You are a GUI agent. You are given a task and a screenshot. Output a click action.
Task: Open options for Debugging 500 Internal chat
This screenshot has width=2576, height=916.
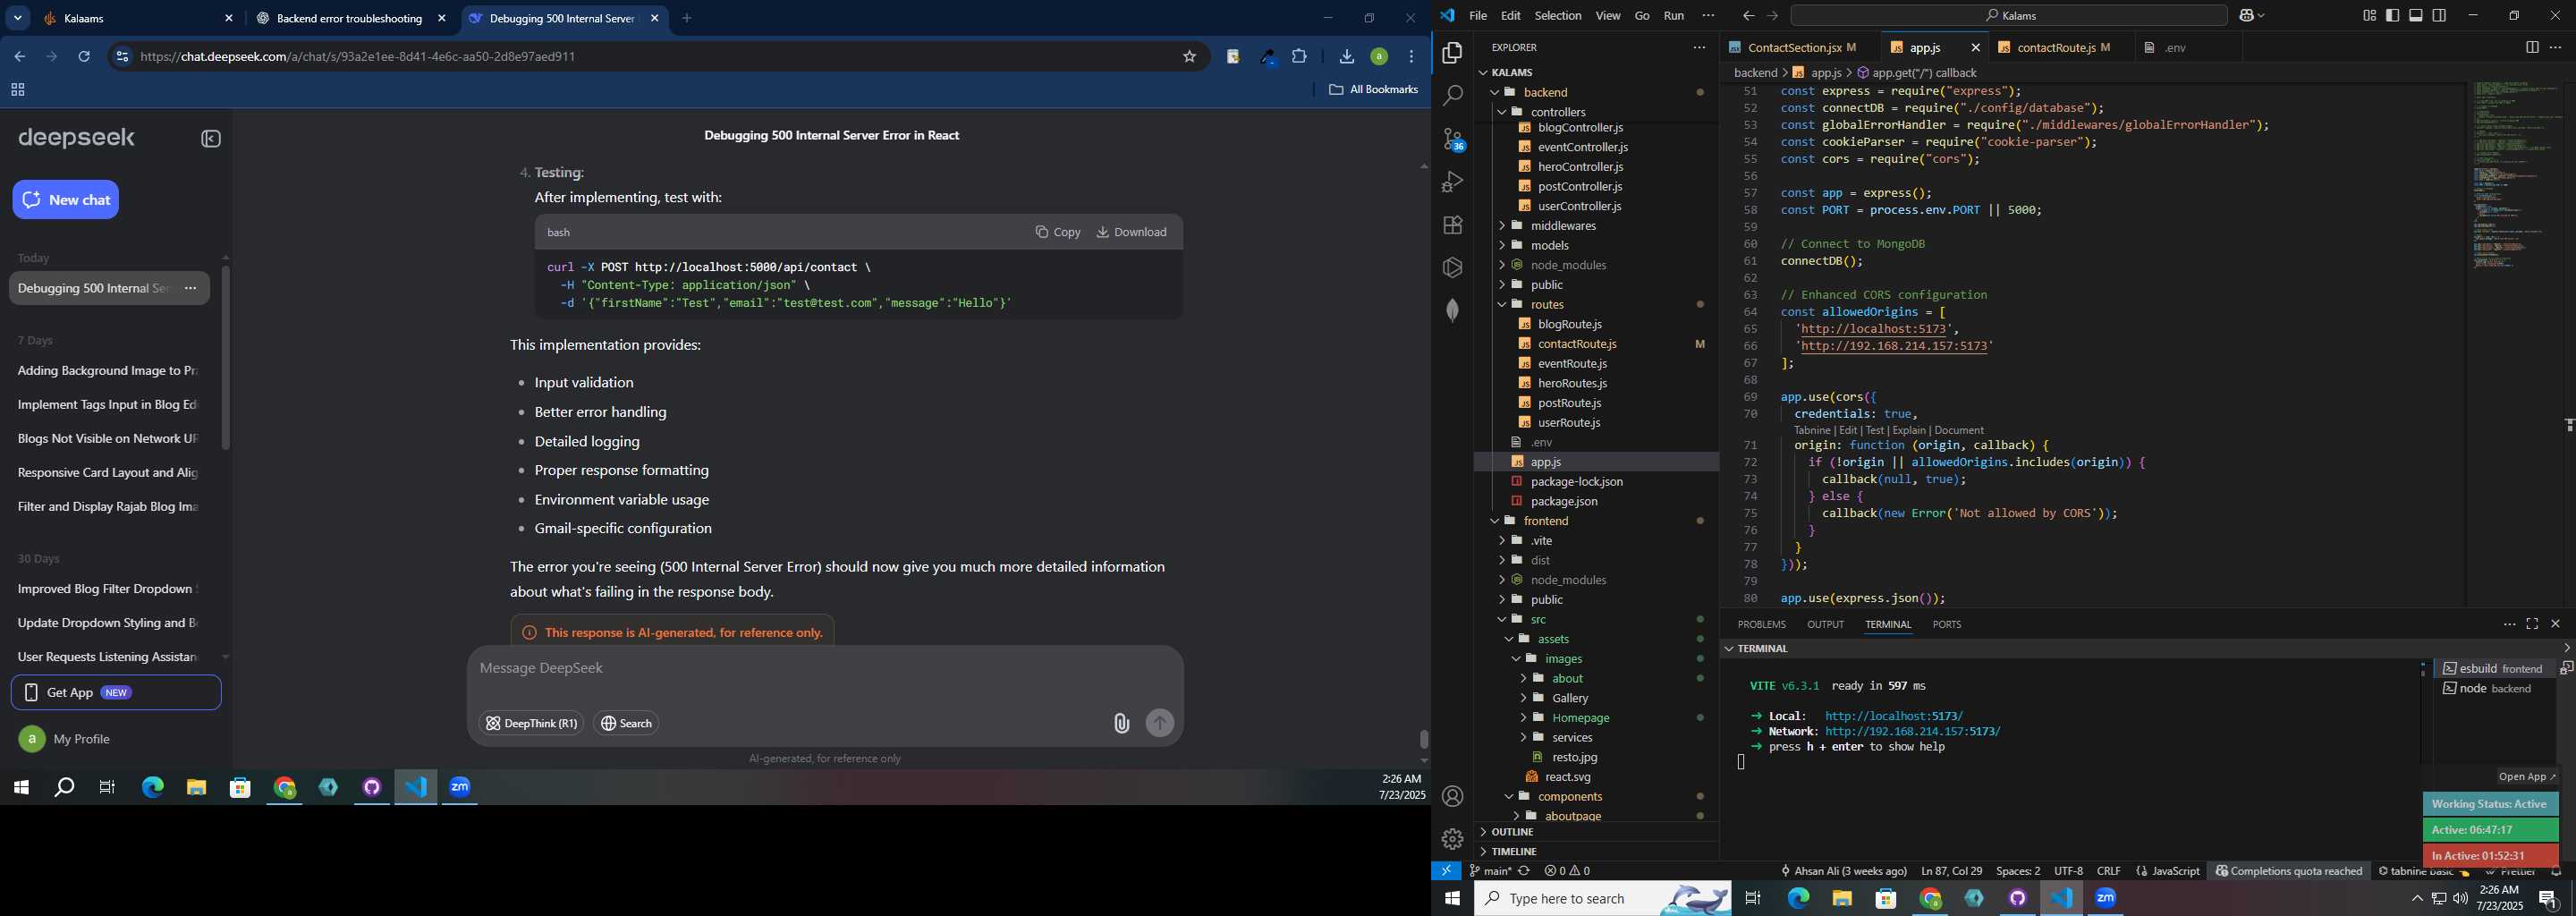(x=190, y=289)
